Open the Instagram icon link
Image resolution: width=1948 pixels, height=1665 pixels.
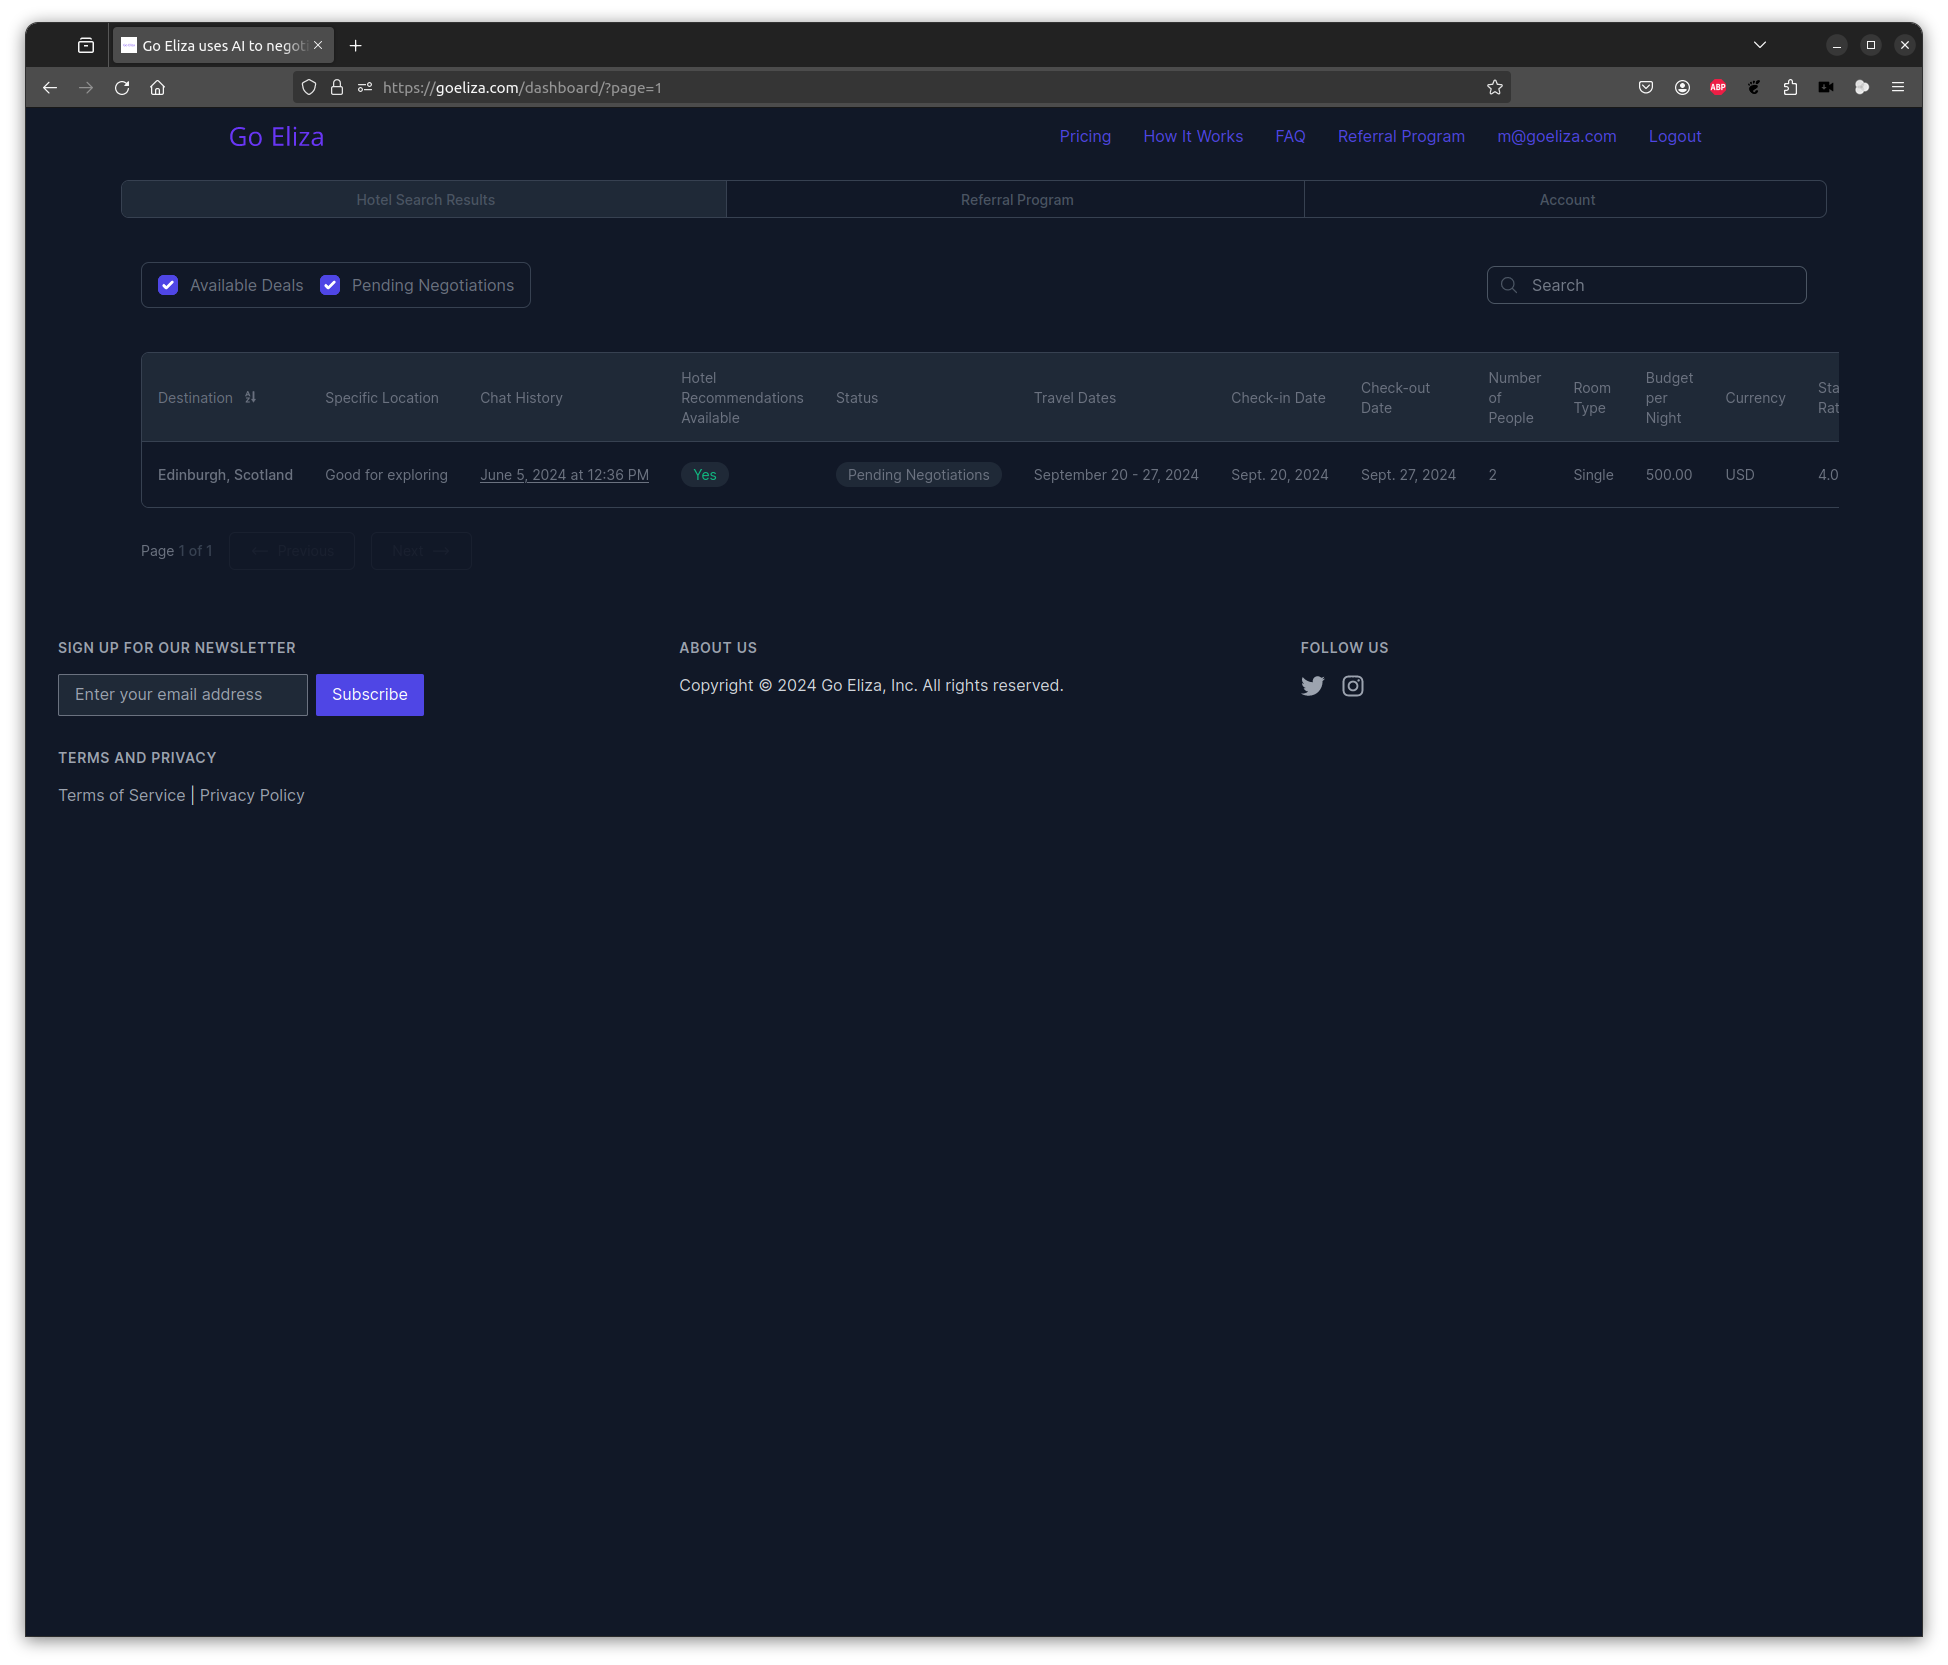click(x=1352, y=686)
